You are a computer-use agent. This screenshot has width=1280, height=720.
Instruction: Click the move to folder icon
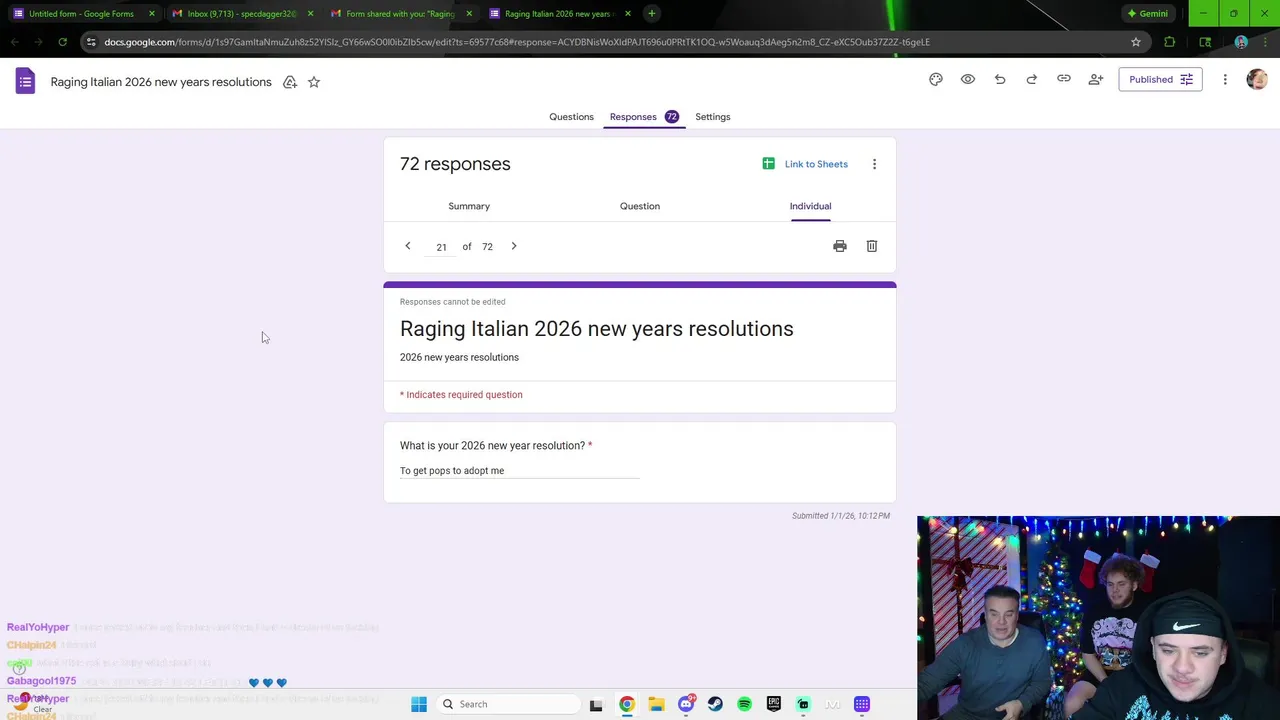[x=290, y=82]
